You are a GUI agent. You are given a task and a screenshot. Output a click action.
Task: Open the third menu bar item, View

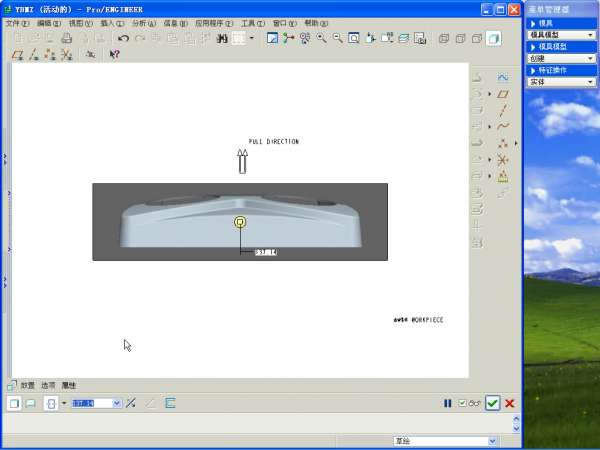click(x=81, y=23)
